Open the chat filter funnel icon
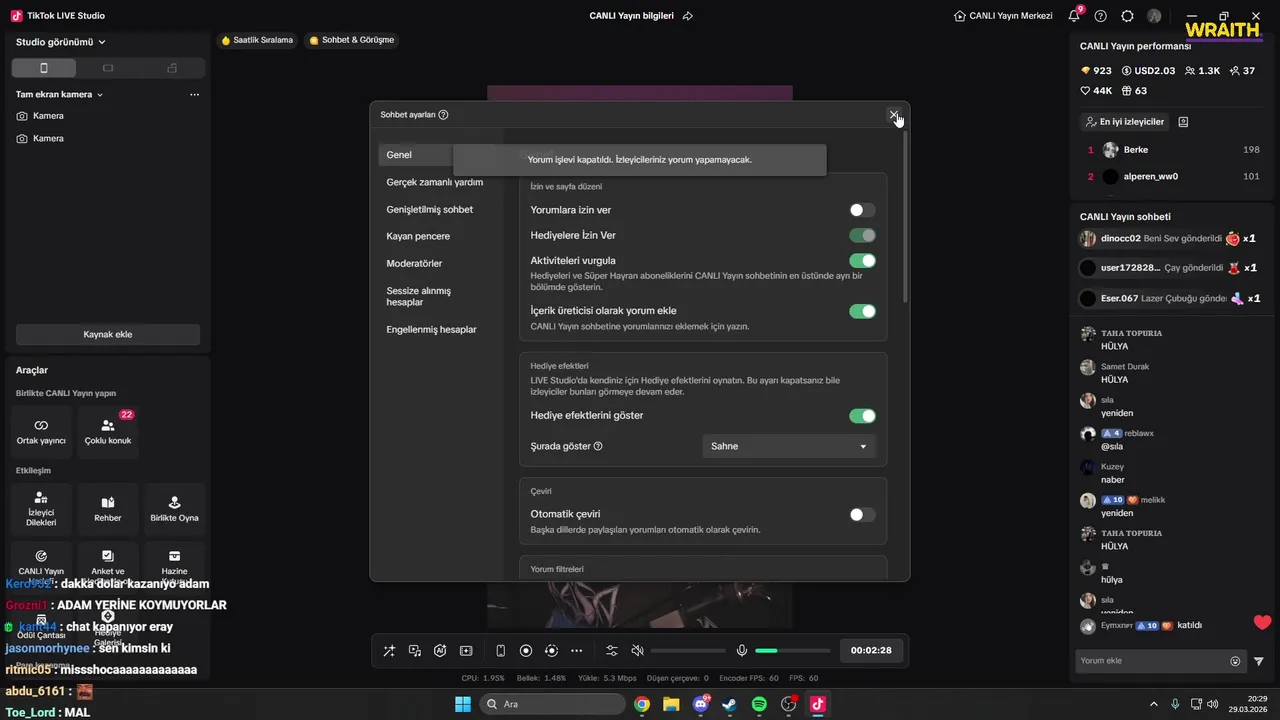 [x=1259, y=661]
